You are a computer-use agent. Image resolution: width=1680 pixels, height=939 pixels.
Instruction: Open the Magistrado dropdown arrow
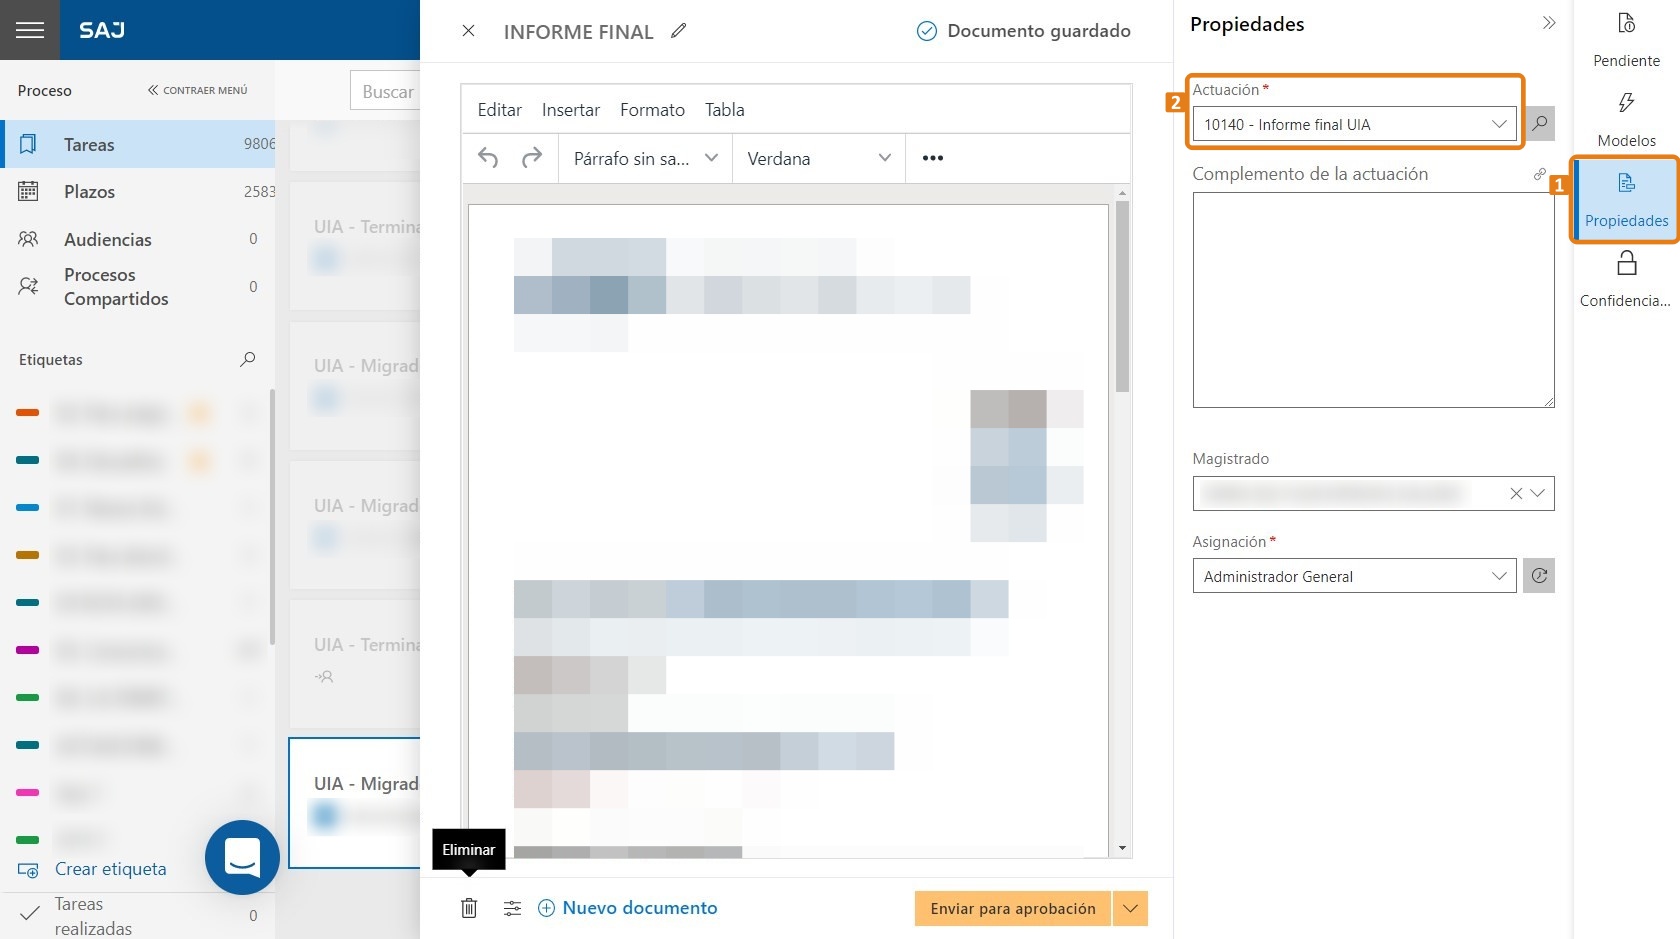[x=1538, y=493]
